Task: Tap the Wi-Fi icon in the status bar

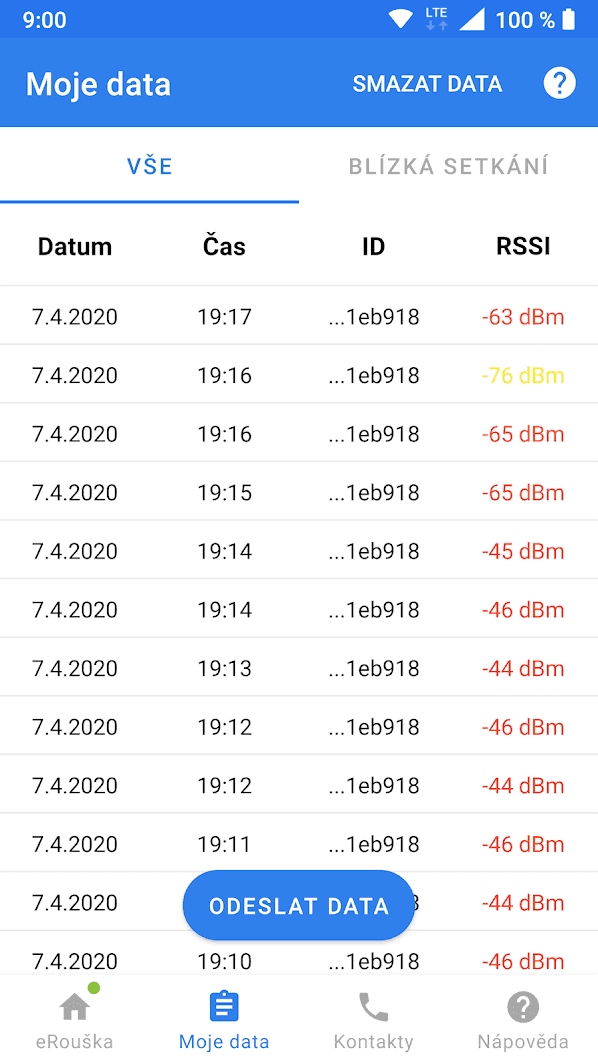Action: pos(399,18)
